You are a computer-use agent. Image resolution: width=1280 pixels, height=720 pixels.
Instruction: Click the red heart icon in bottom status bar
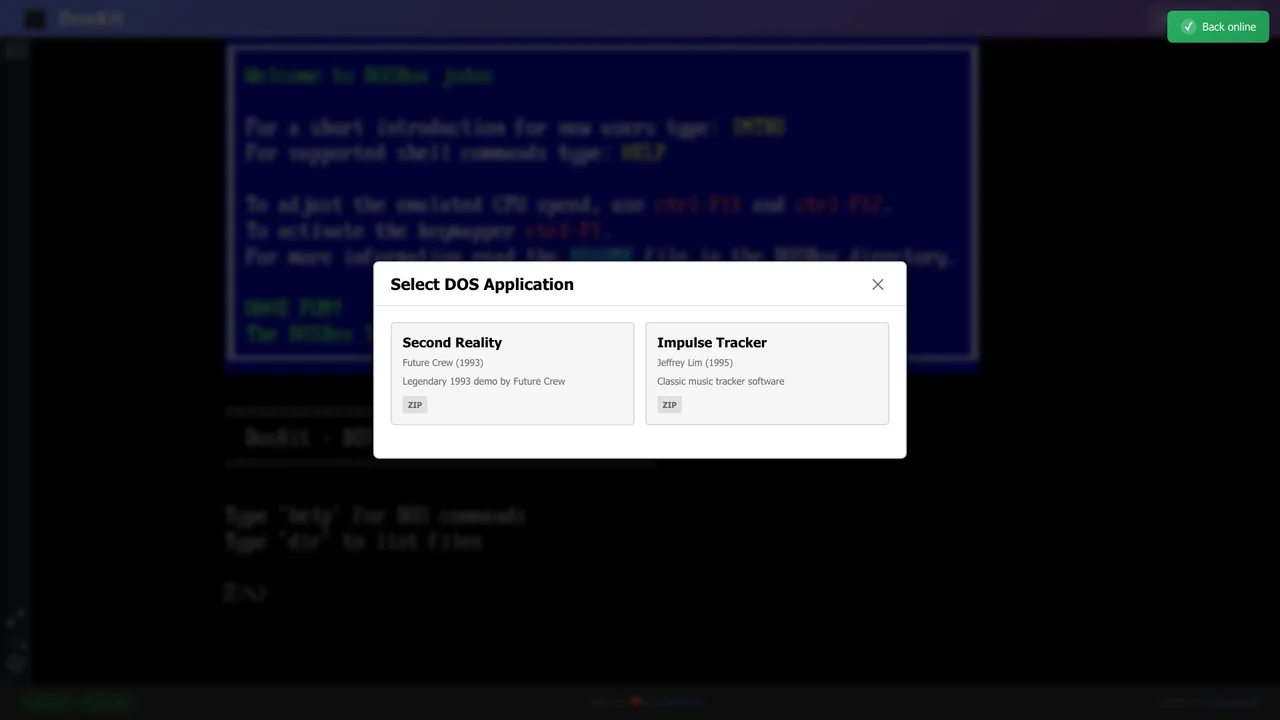(x=637, y=701)
